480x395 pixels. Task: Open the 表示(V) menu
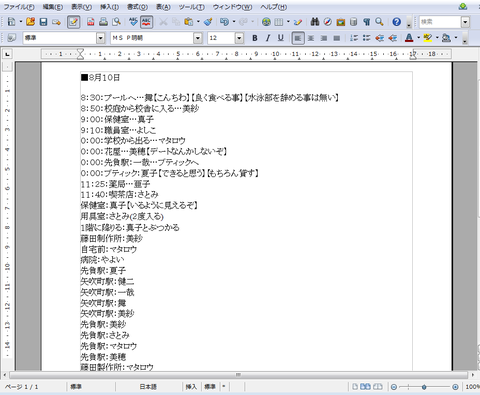tap(81, 7)
